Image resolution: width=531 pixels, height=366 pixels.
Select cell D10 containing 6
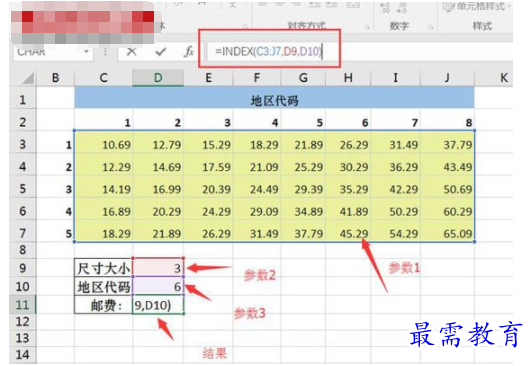(x=158, y=286)
